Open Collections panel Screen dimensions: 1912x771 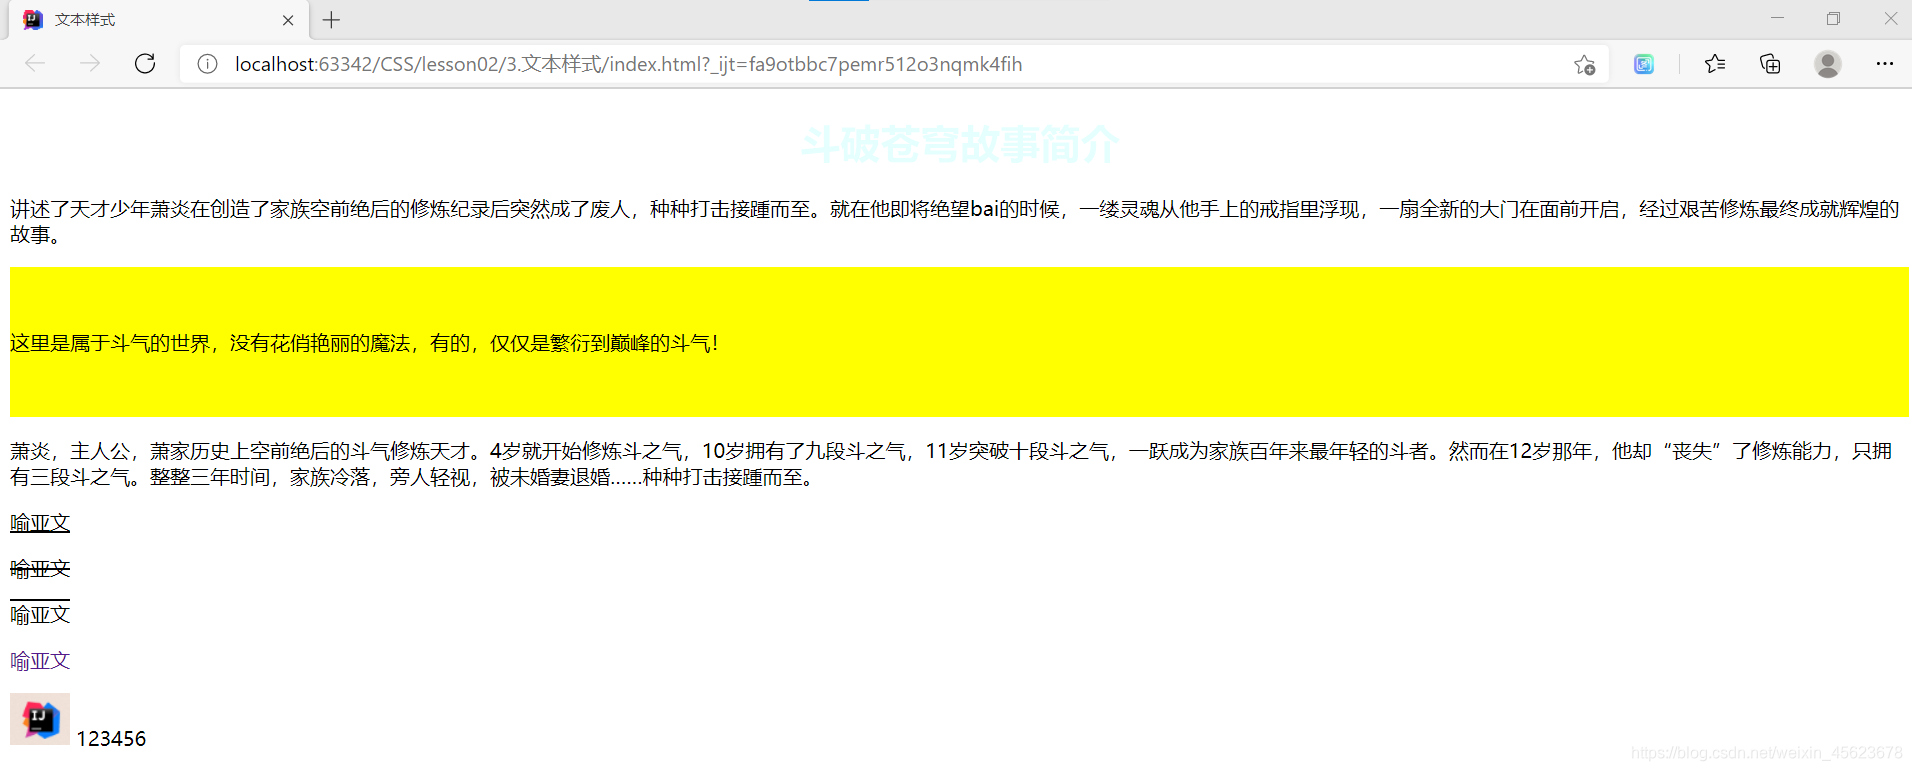[1770, 64]
